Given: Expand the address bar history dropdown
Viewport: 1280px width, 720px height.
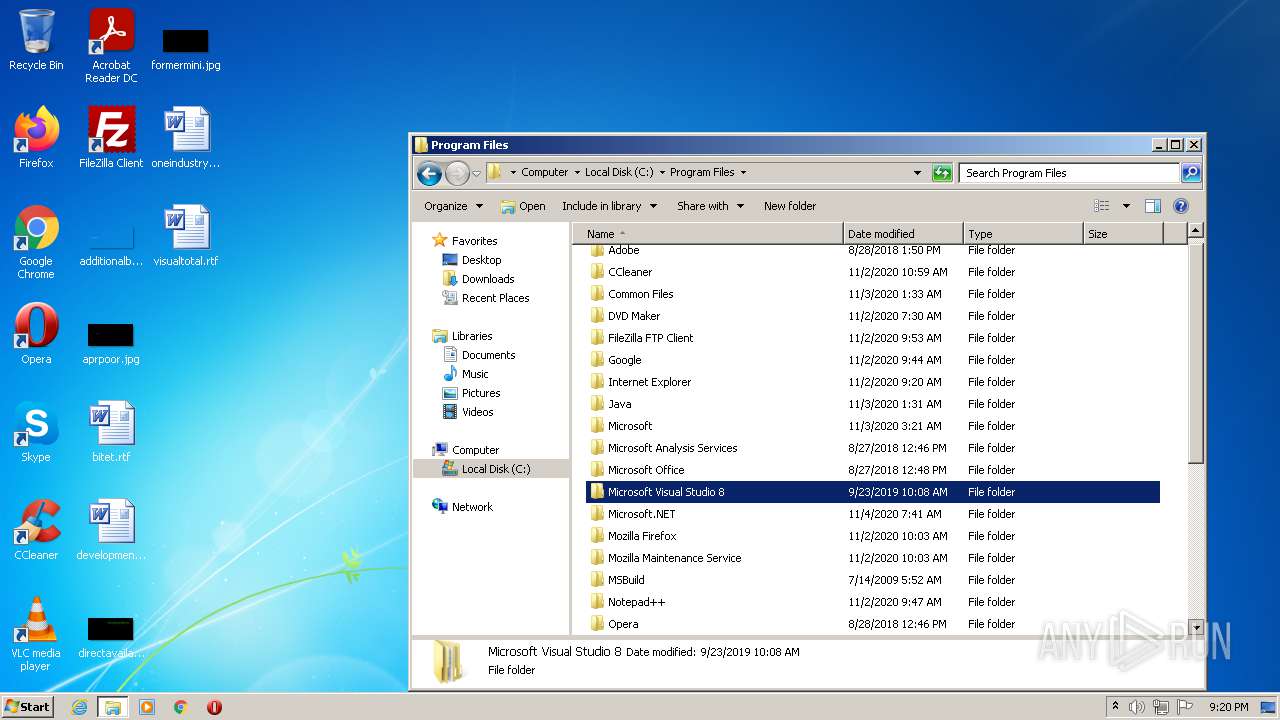Looking at the screenshot, I should tap(917, 173).
